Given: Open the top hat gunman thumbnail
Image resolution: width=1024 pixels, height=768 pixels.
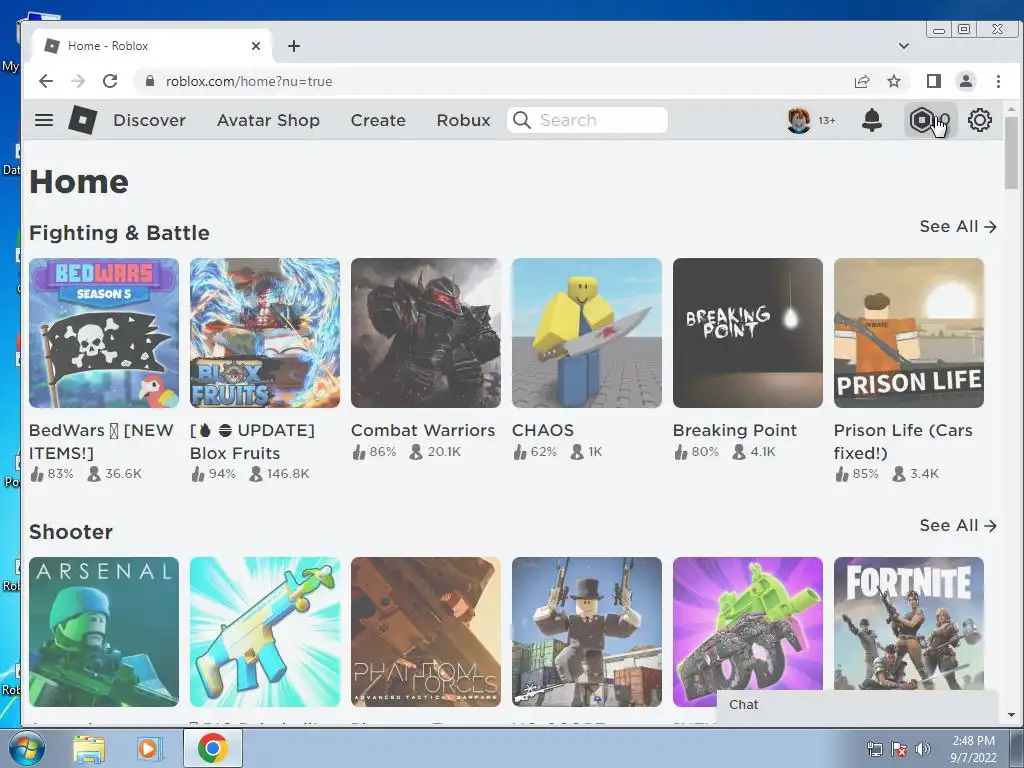Looking at the screenshot, I should pyautogui.click(x=586, y=632).
